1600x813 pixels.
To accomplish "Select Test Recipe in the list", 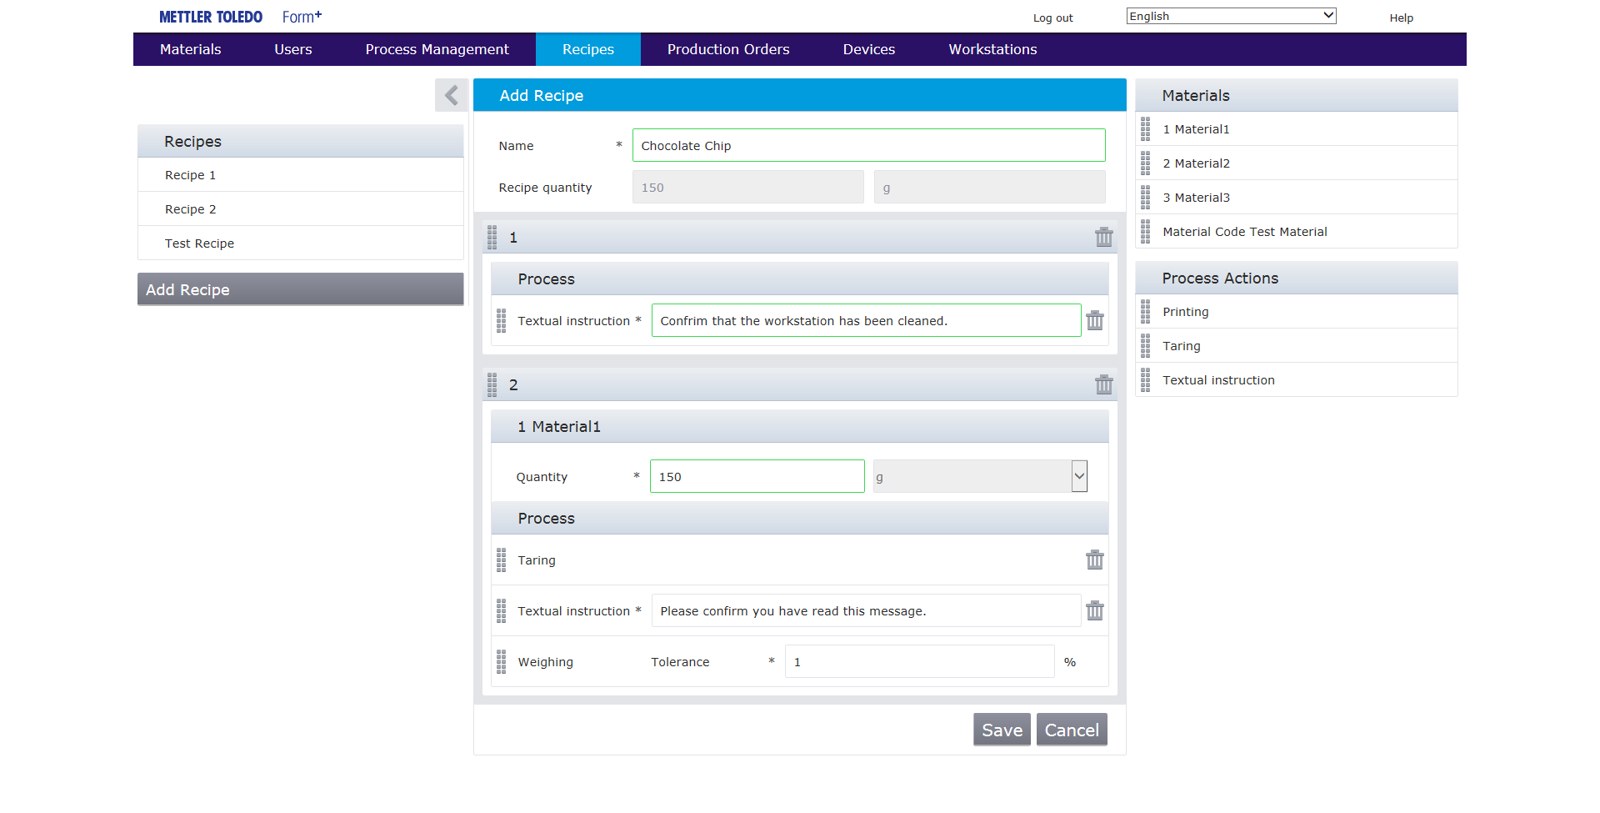I will [x=300, y=243].
